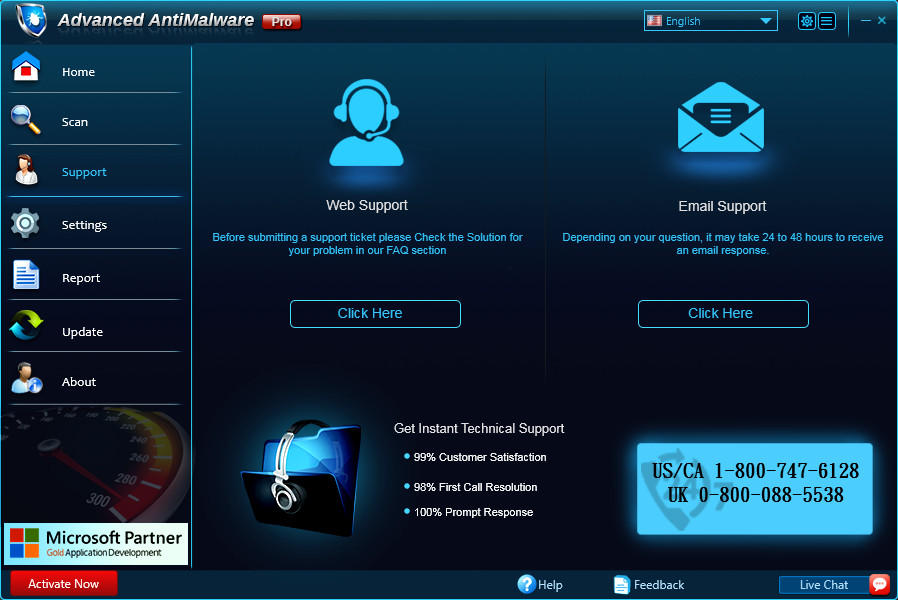Click the Web Support headset icon
Image resolution: width=898 pixels, height=600 pixels.
point(367,122)
